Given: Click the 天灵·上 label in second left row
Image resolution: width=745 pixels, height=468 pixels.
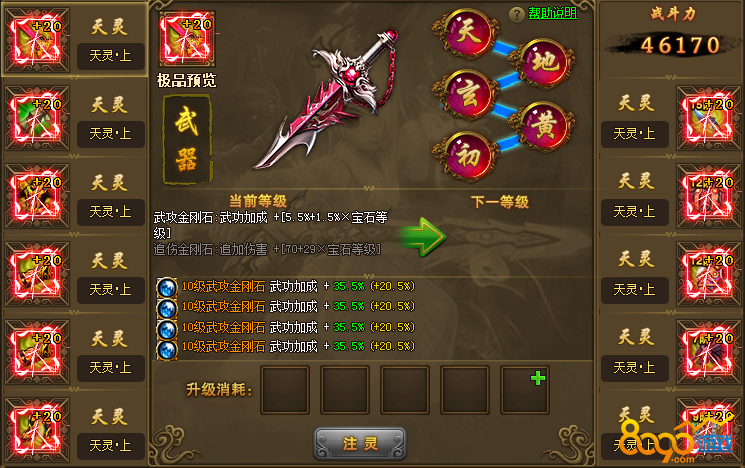Looking at the screenshot, I should 111,134.
